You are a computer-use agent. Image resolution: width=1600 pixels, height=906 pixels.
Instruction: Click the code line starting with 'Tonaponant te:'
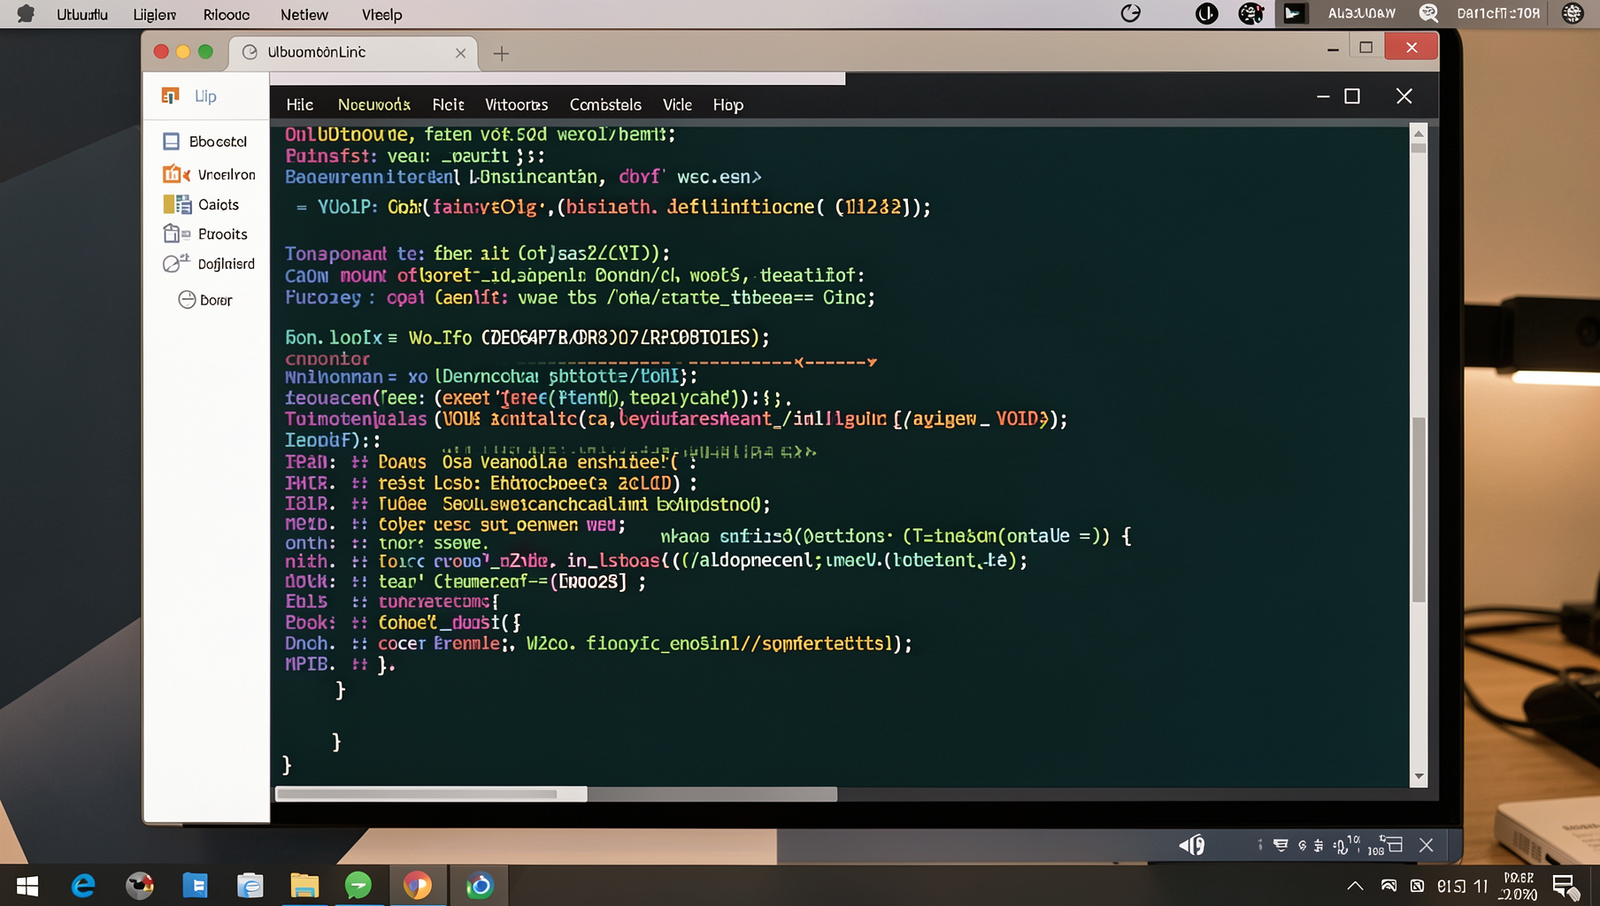[x=478, y=254]
